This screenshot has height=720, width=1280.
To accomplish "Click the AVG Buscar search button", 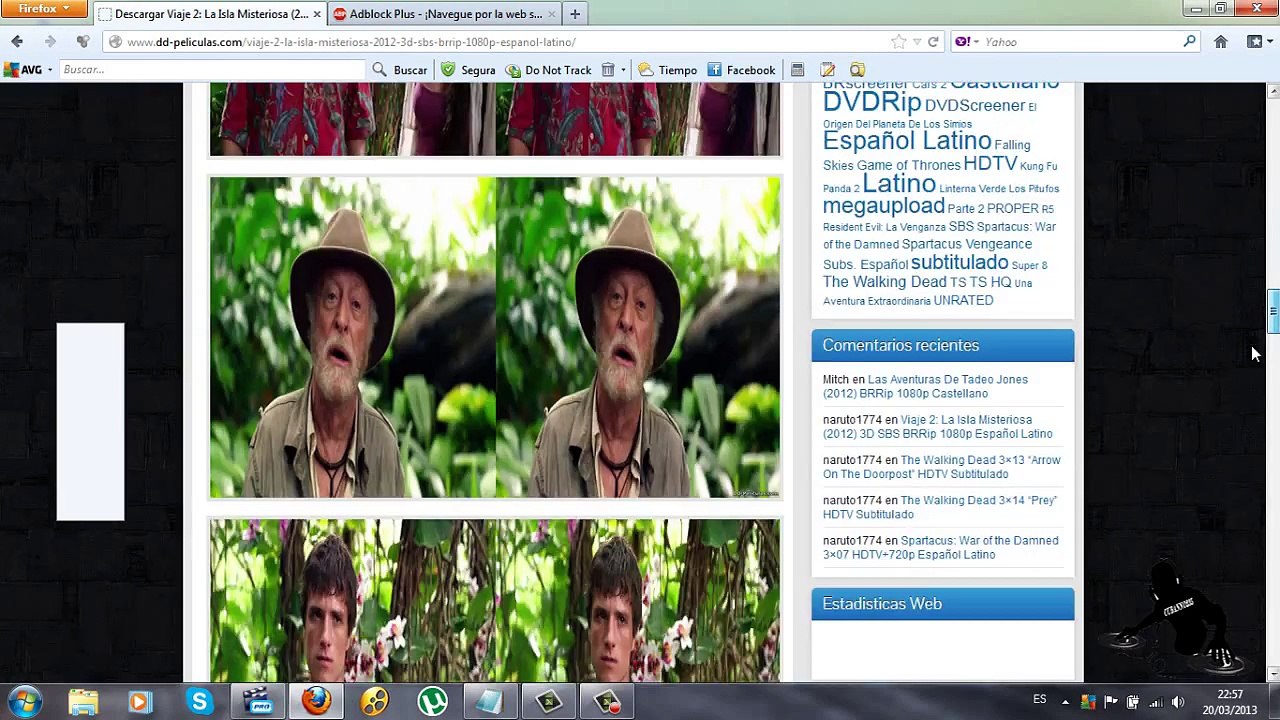I will pyautogui.click(x=400, y=70).
